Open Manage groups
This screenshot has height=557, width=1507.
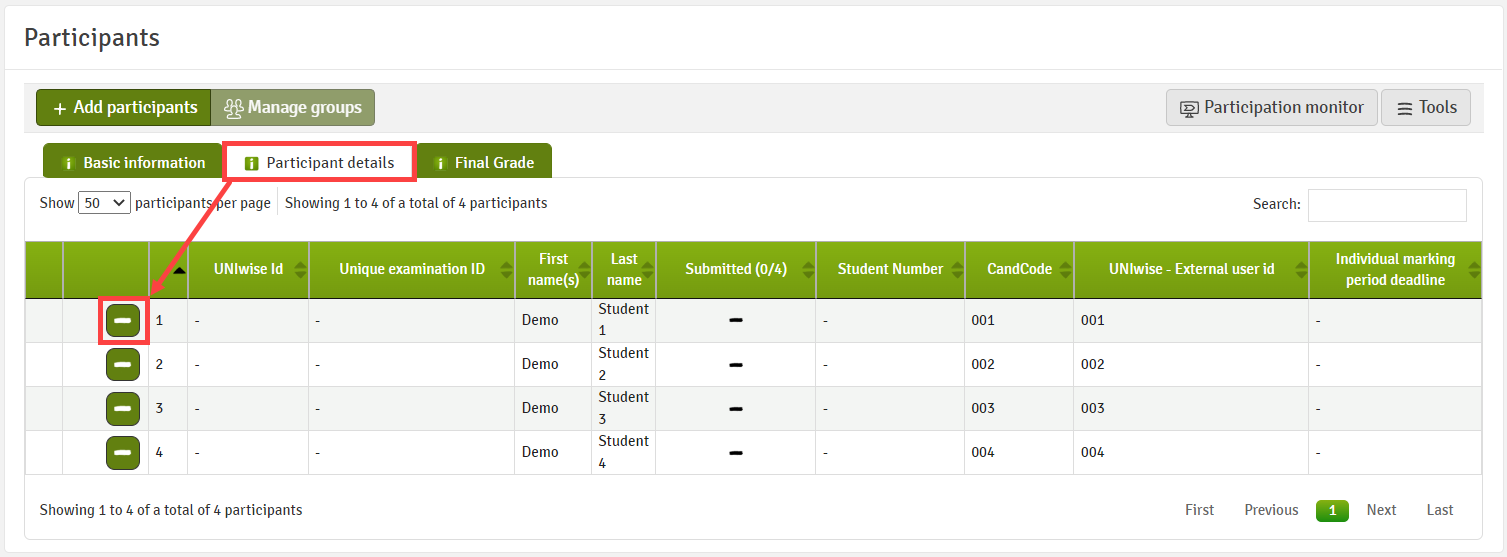pos(293,108)
